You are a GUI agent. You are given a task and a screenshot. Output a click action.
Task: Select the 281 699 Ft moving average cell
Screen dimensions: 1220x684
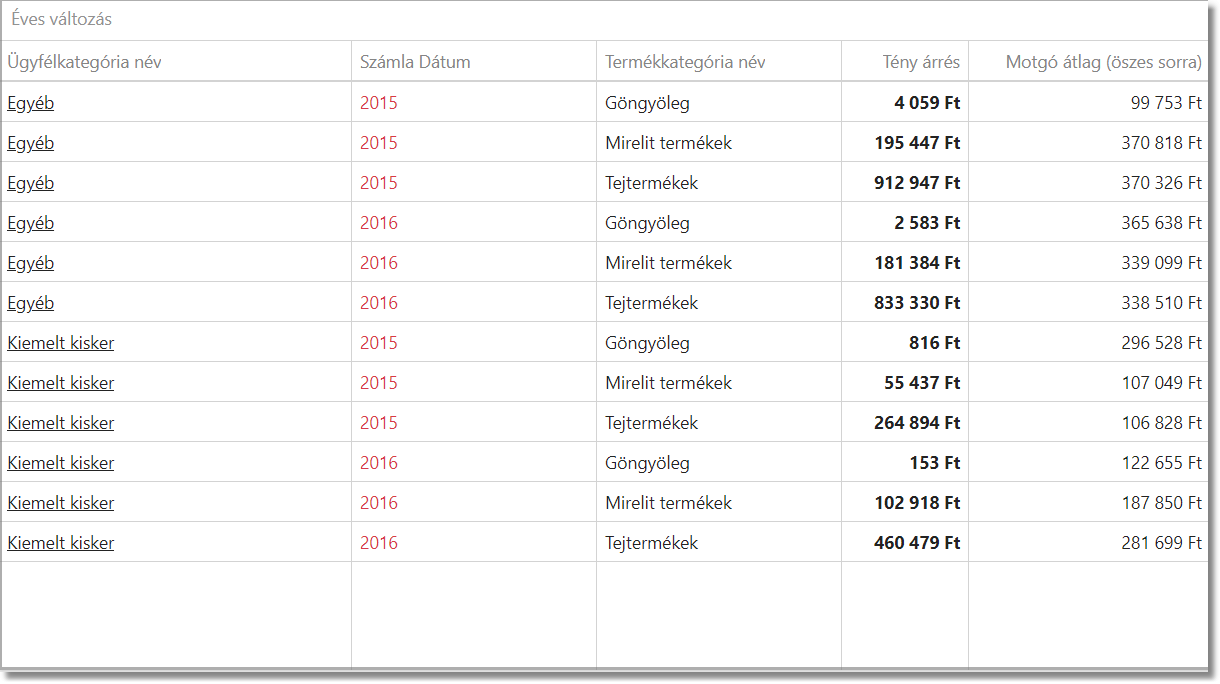point(1161,543)
